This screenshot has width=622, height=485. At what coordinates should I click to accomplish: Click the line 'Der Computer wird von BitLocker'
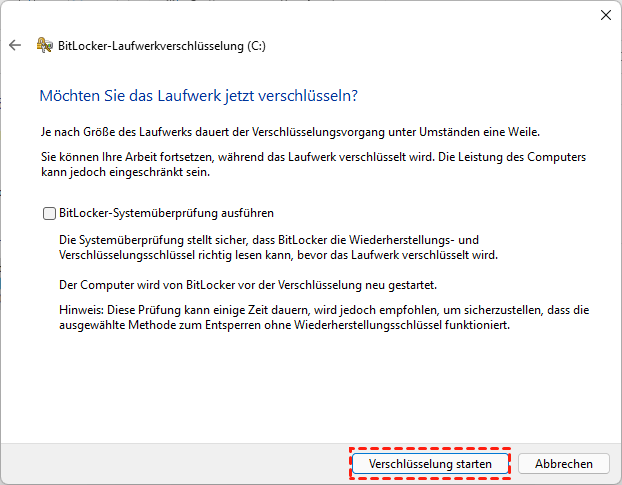(248, 285)
